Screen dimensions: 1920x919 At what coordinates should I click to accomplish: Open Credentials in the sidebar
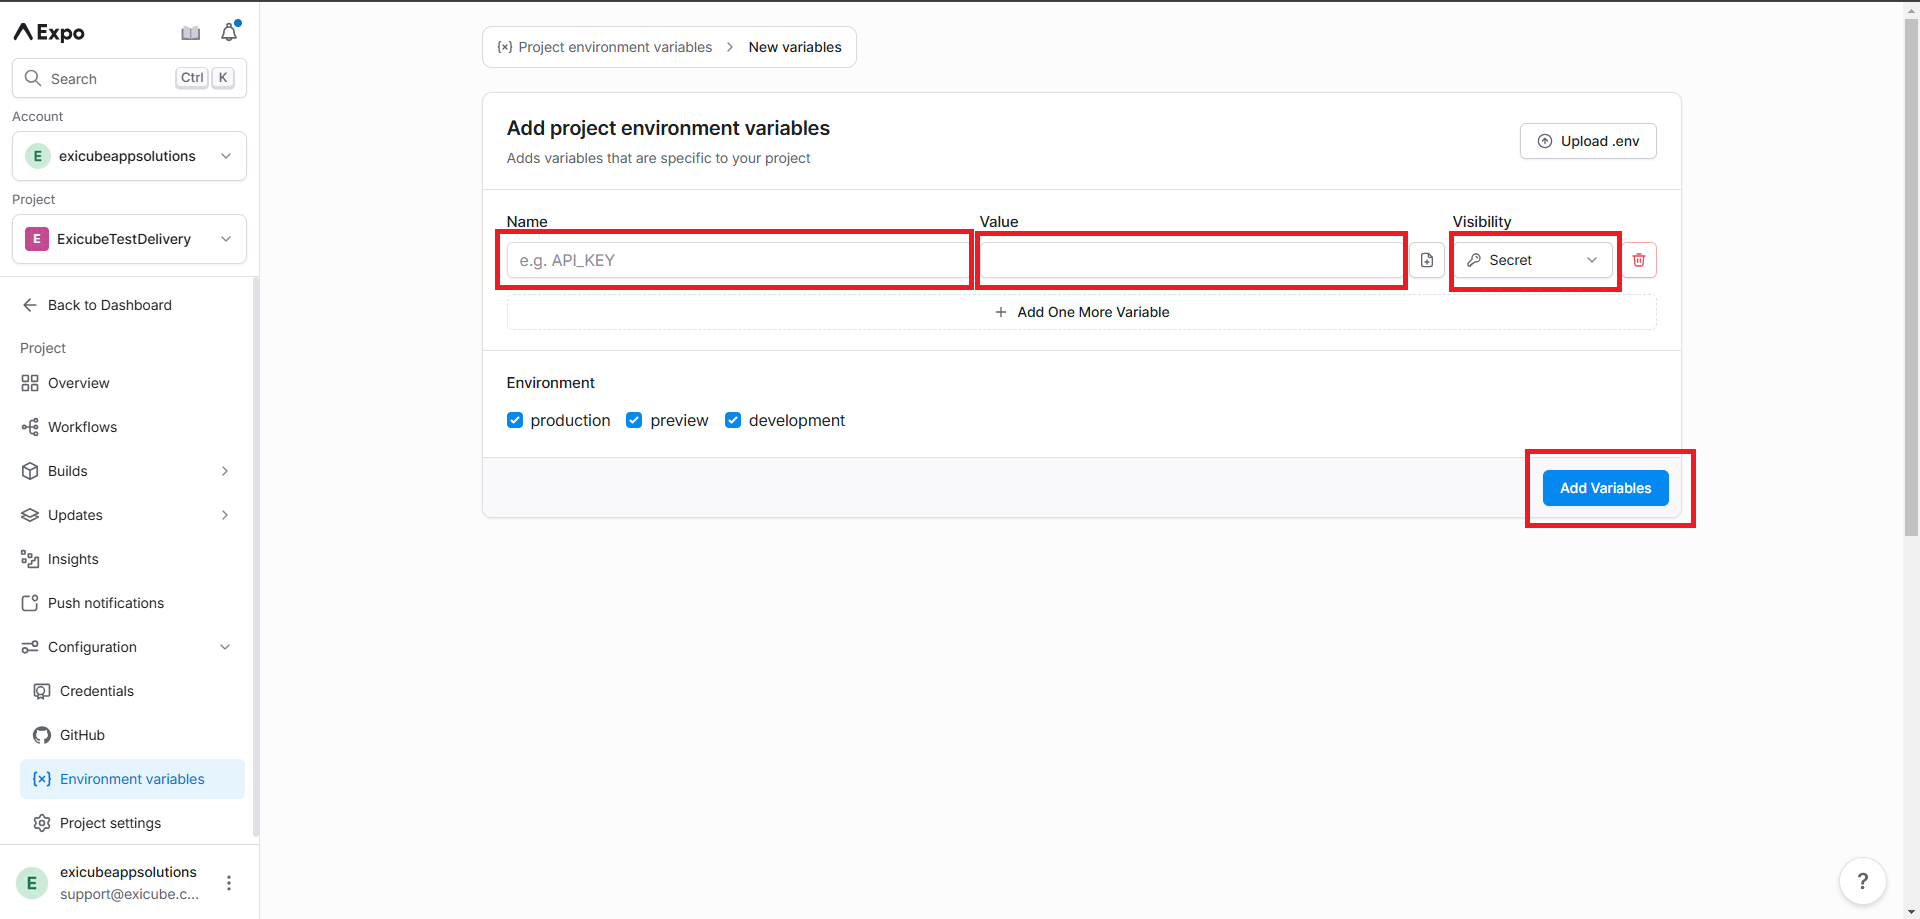point(96,691)
